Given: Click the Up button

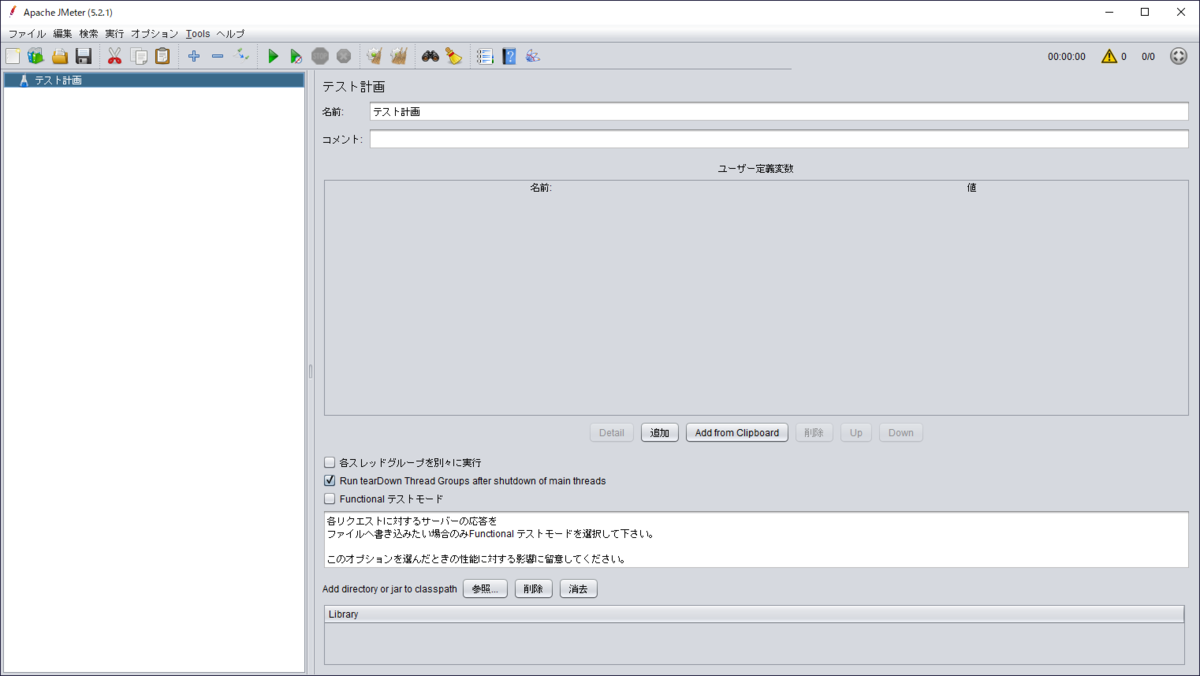Looking at the screenshot, I should pyautogui.click(x=856, y=433).
